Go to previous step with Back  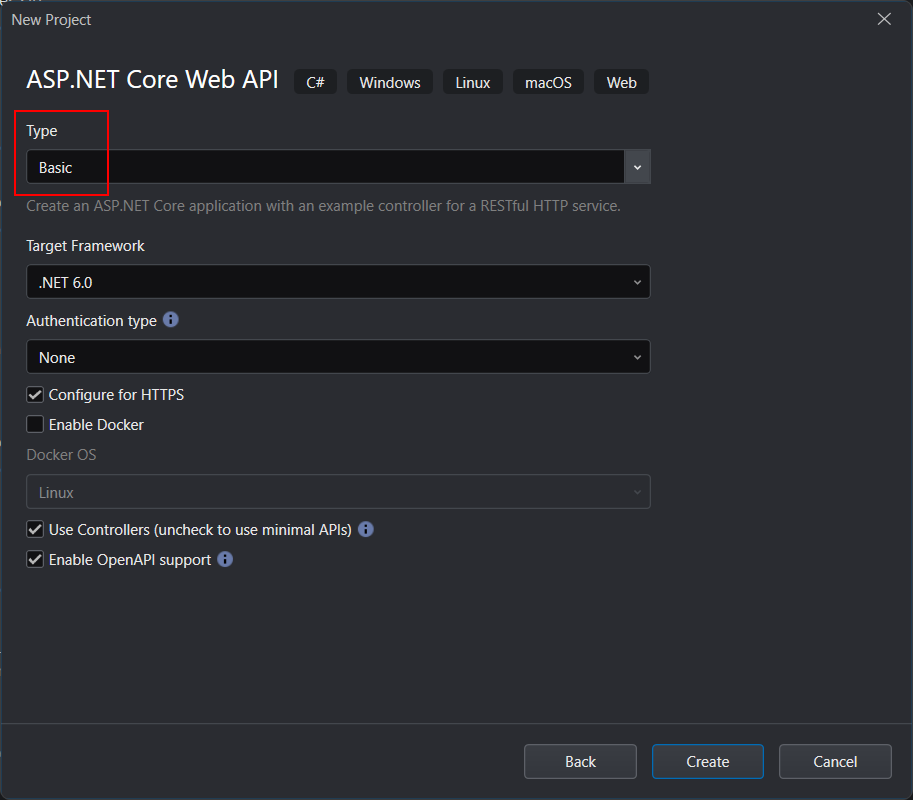(x=580, y=762)
